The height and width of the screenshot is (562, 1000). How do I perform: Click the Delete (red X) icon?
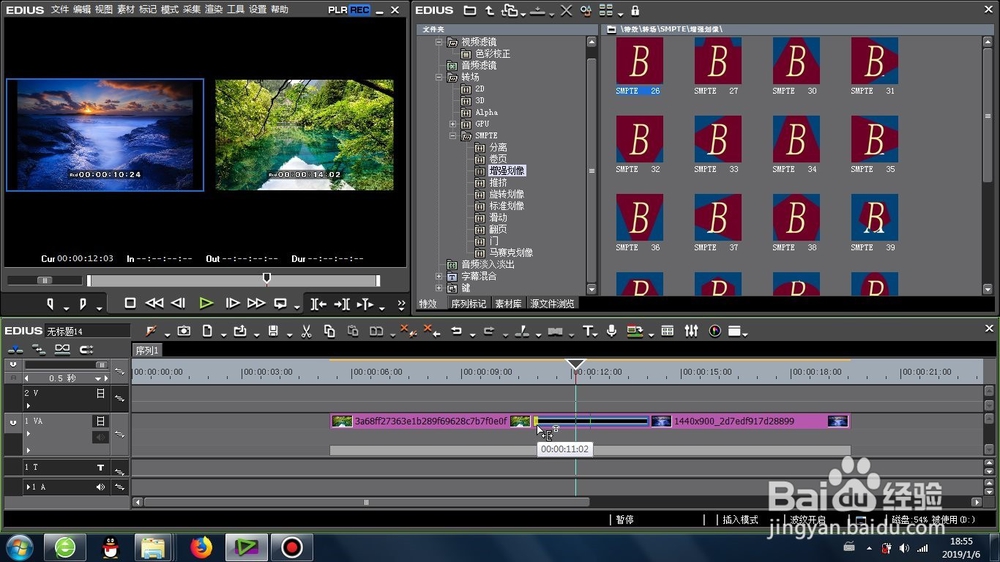tap(407, 331)
